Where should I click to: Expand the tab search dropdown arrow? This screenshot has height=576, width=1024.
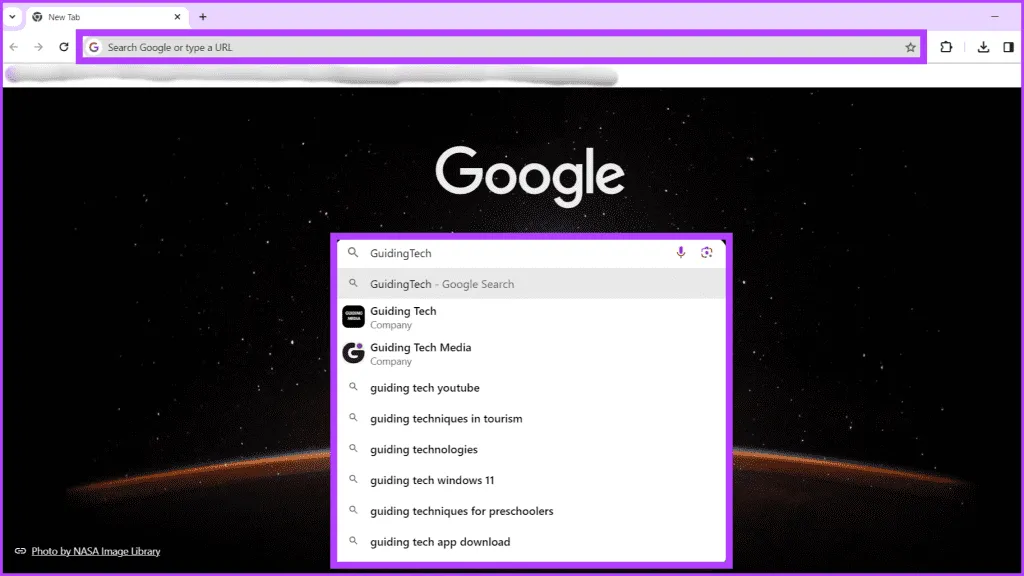point(12,17)
